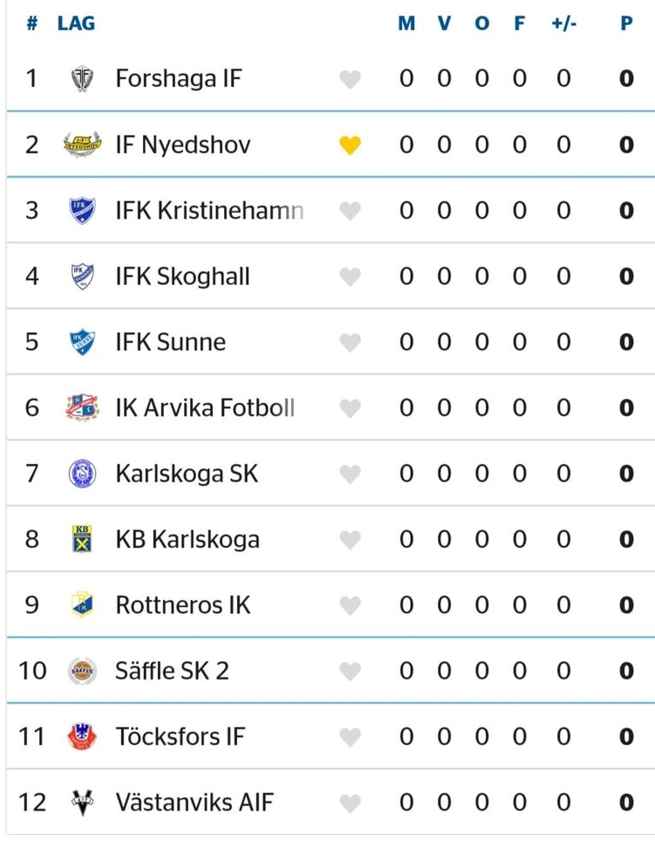The height and width of the screenshot is (841, 655).
Task: Click the Forshaga IF club crest
Action: pyautogui.click(x=82, y=79)
